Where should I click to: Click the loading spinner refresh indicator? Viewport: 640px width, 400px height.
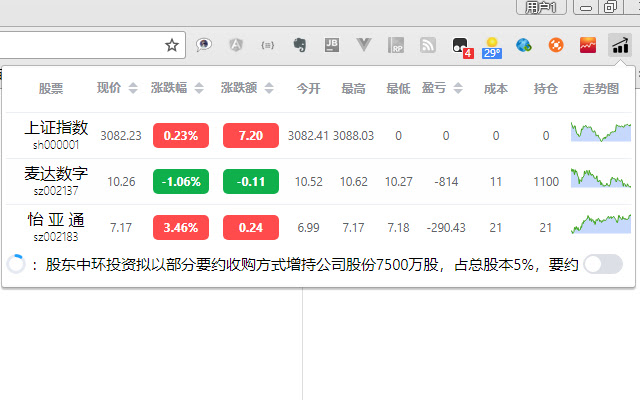(x=16, y=264)
